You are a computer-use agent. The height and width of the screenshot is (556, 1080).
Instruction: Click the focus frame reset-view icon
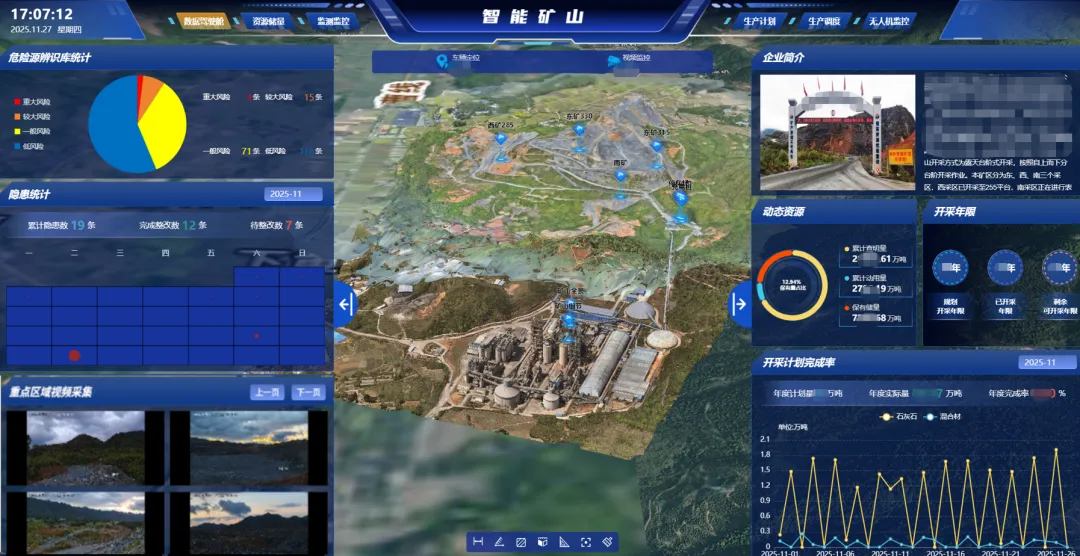(585, 542)
